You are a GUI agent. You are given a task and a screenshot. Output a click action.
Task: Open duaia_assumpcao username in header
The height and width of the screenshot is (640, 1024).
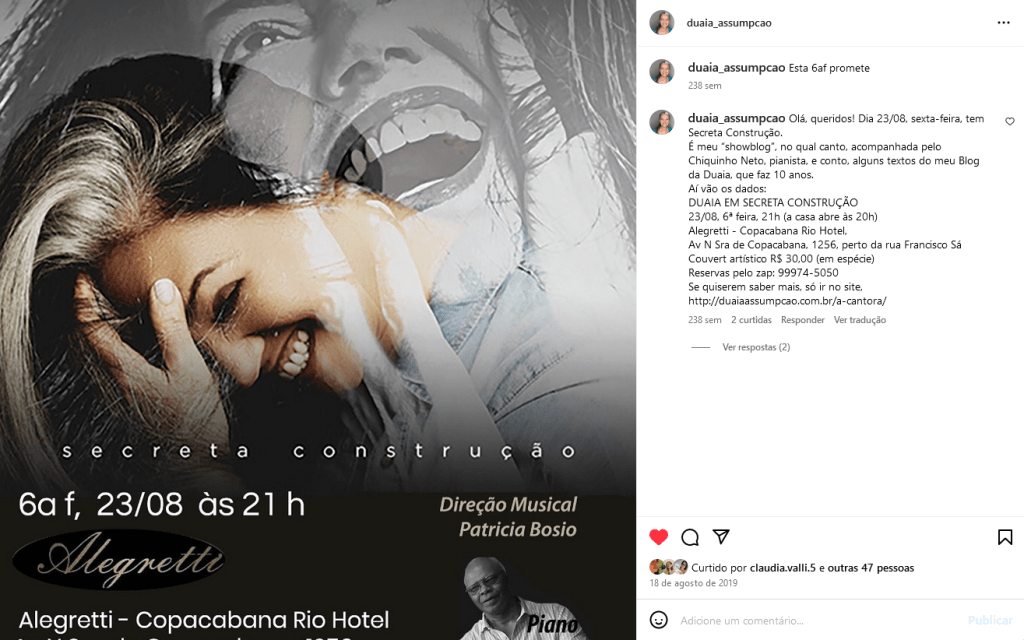pos(729,23)
